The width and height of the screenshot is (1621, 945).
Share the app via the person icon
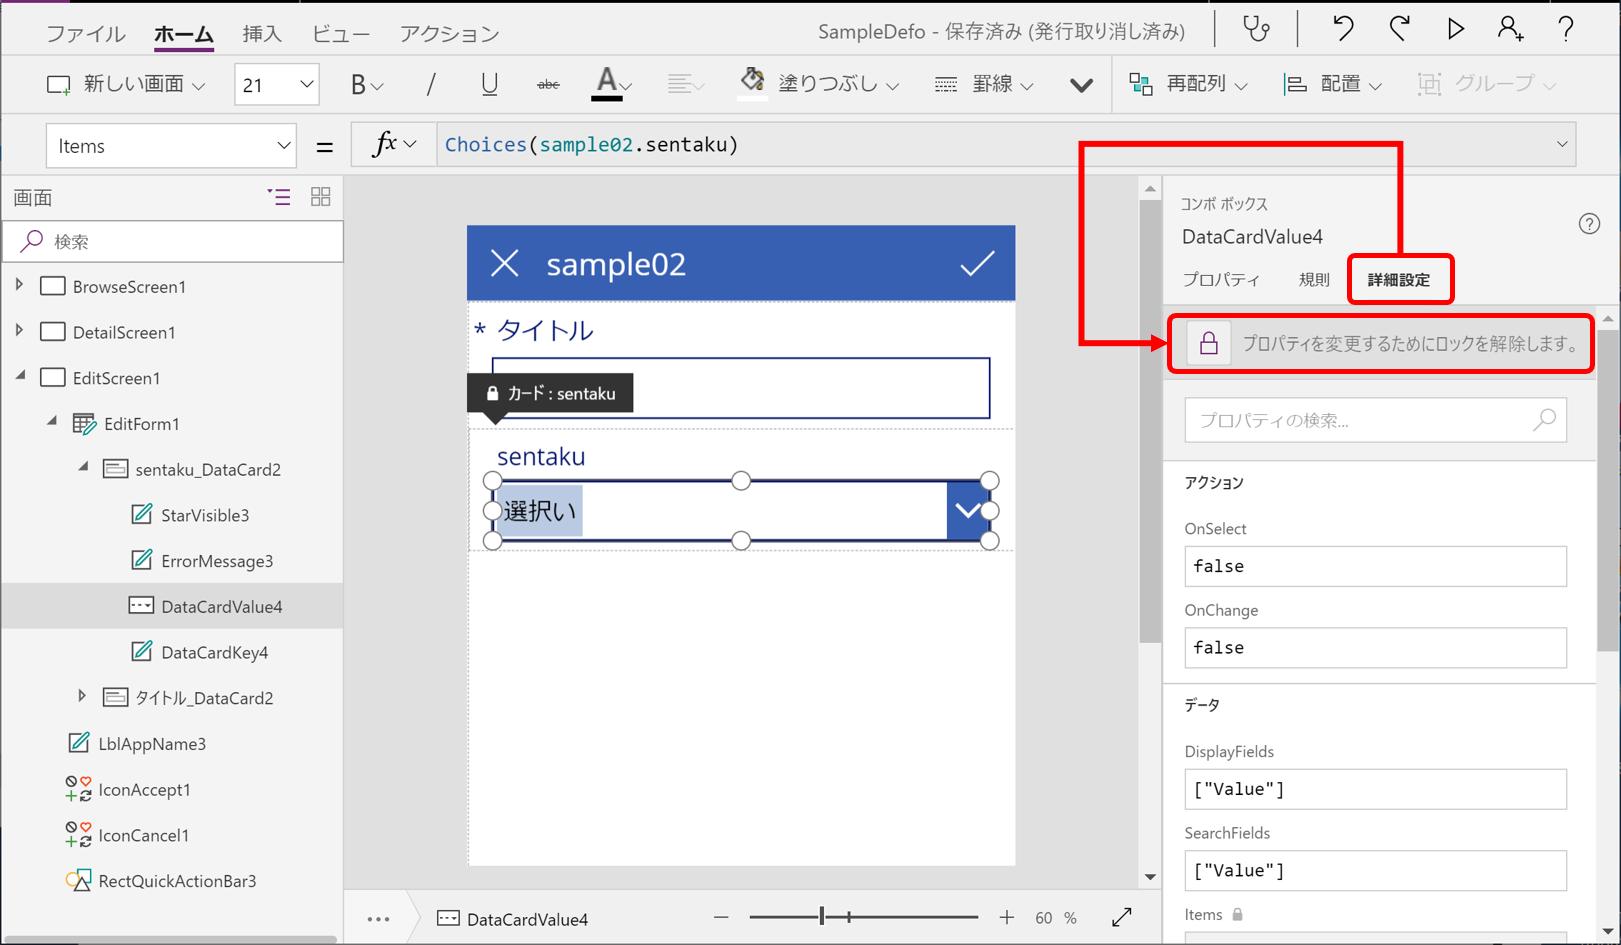tap(1511, 29)
